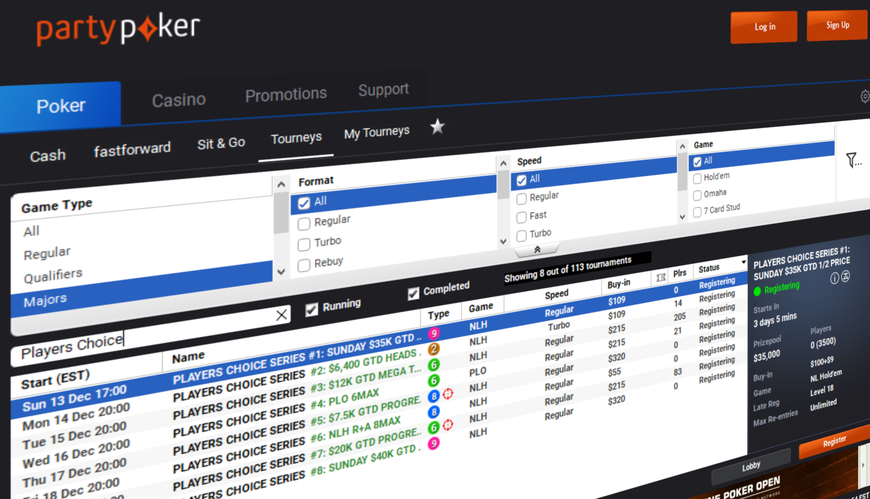Viewport: 870px width, 499px height.
Task: Check the All format checkbox
Action: [x=304, y=203]
